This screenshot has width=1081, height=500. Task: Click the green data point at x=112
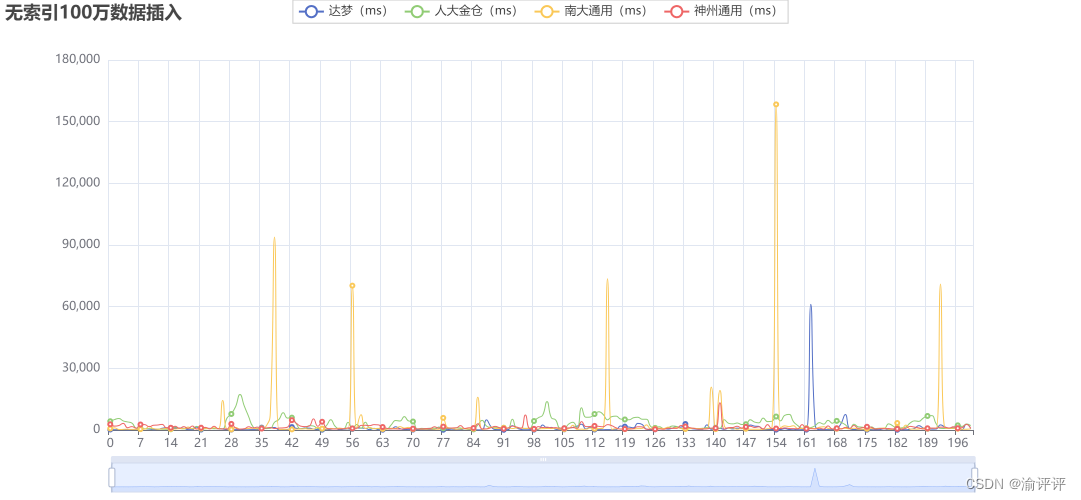coord(594,414)
